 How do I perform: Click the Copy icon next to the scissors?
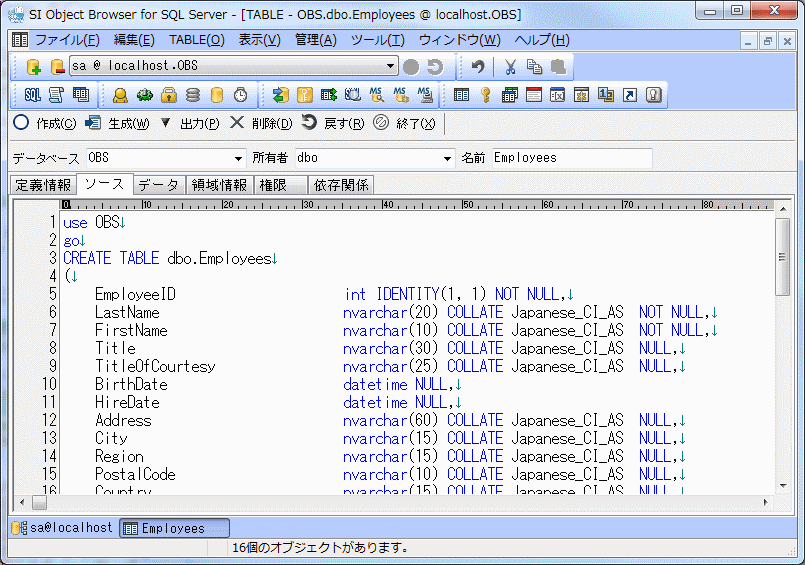click(x=534, y=67)
